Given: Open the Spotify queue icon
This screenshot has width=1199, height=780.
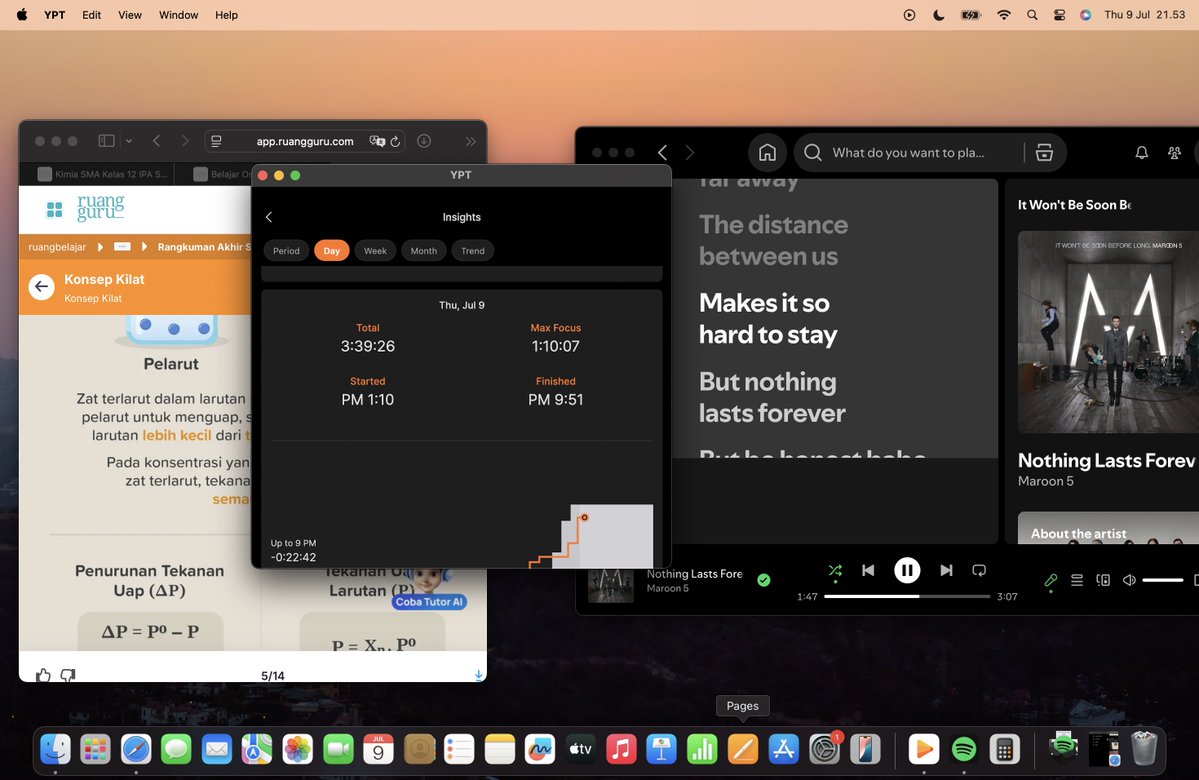Looking at the screenshot, I should coord(1077,580).
